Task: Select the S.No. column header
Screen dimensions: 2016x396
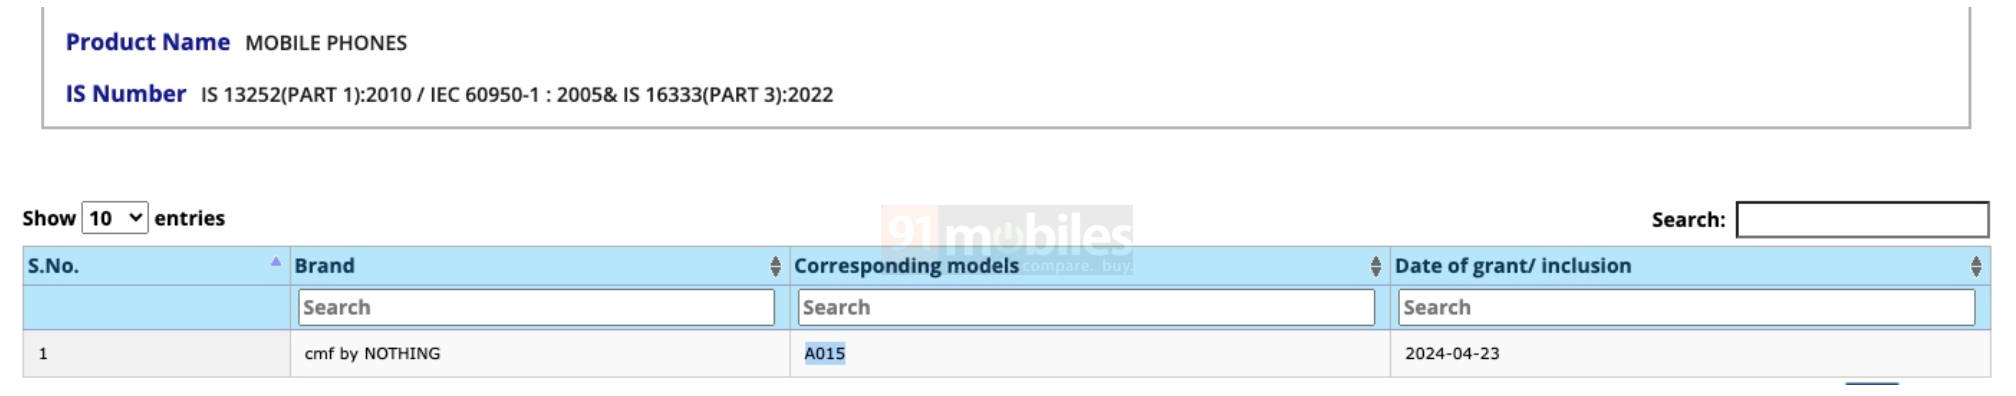Action: click(54, 266)
